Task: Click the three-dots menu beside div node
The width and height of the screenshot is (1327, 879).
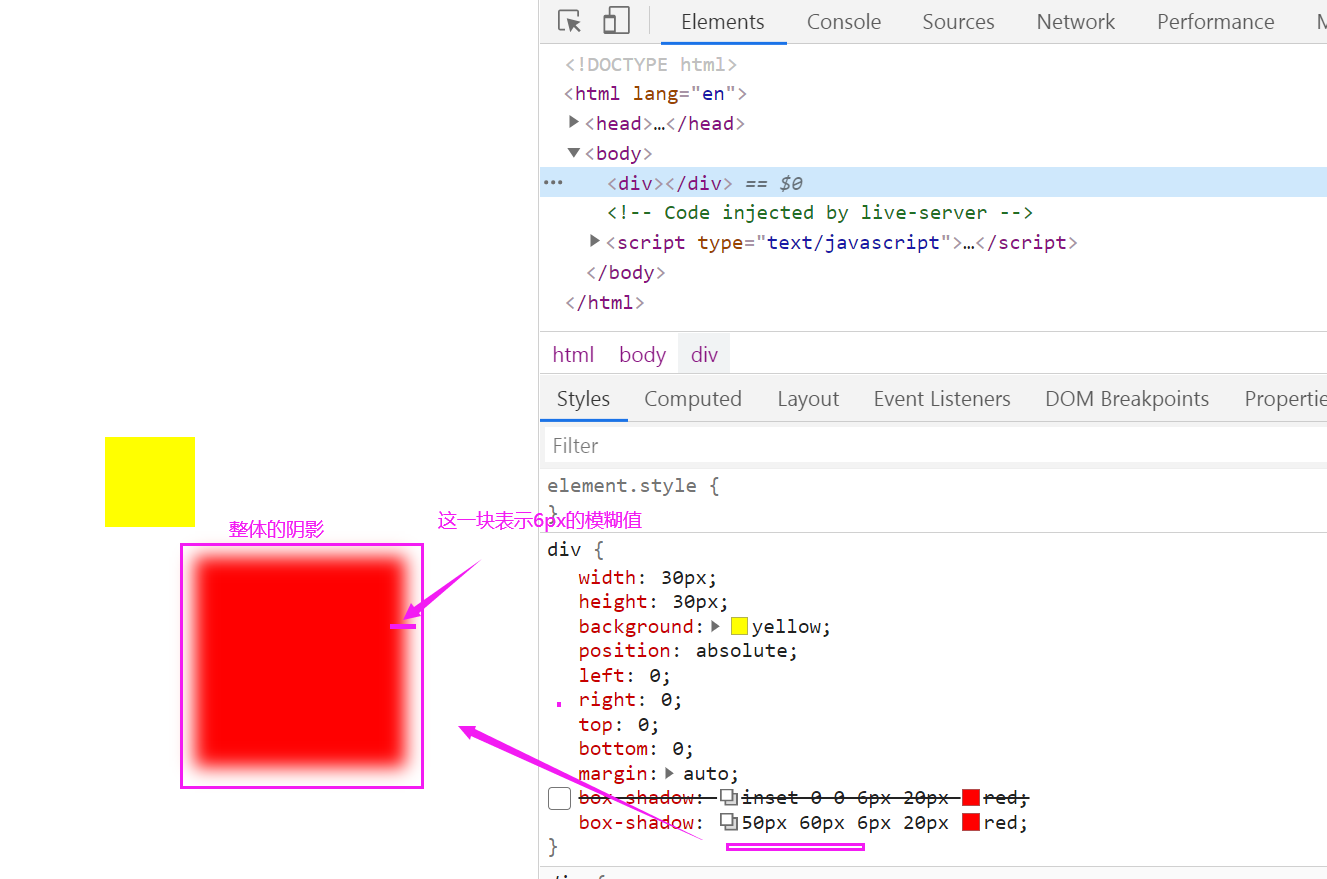Action: [x=553, y=183]
